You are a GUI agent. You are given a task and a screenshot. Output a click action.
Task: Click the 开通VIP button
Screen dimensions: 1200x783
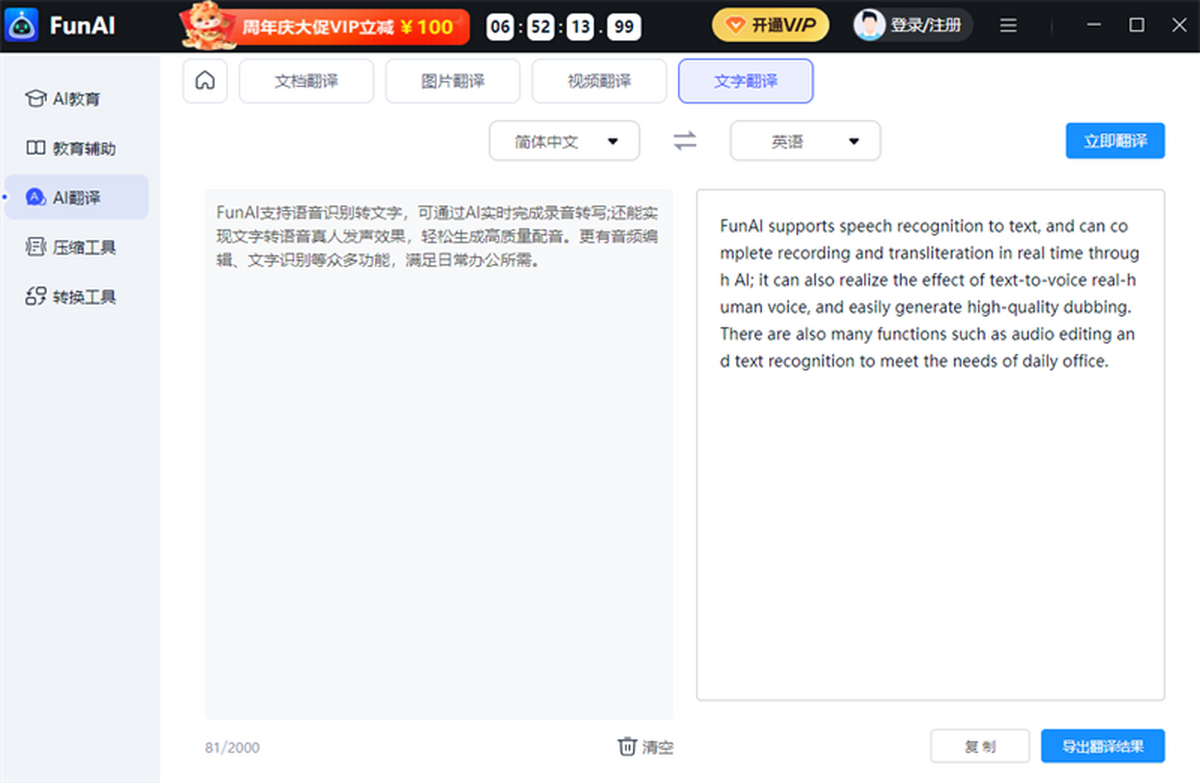(770, 25)
